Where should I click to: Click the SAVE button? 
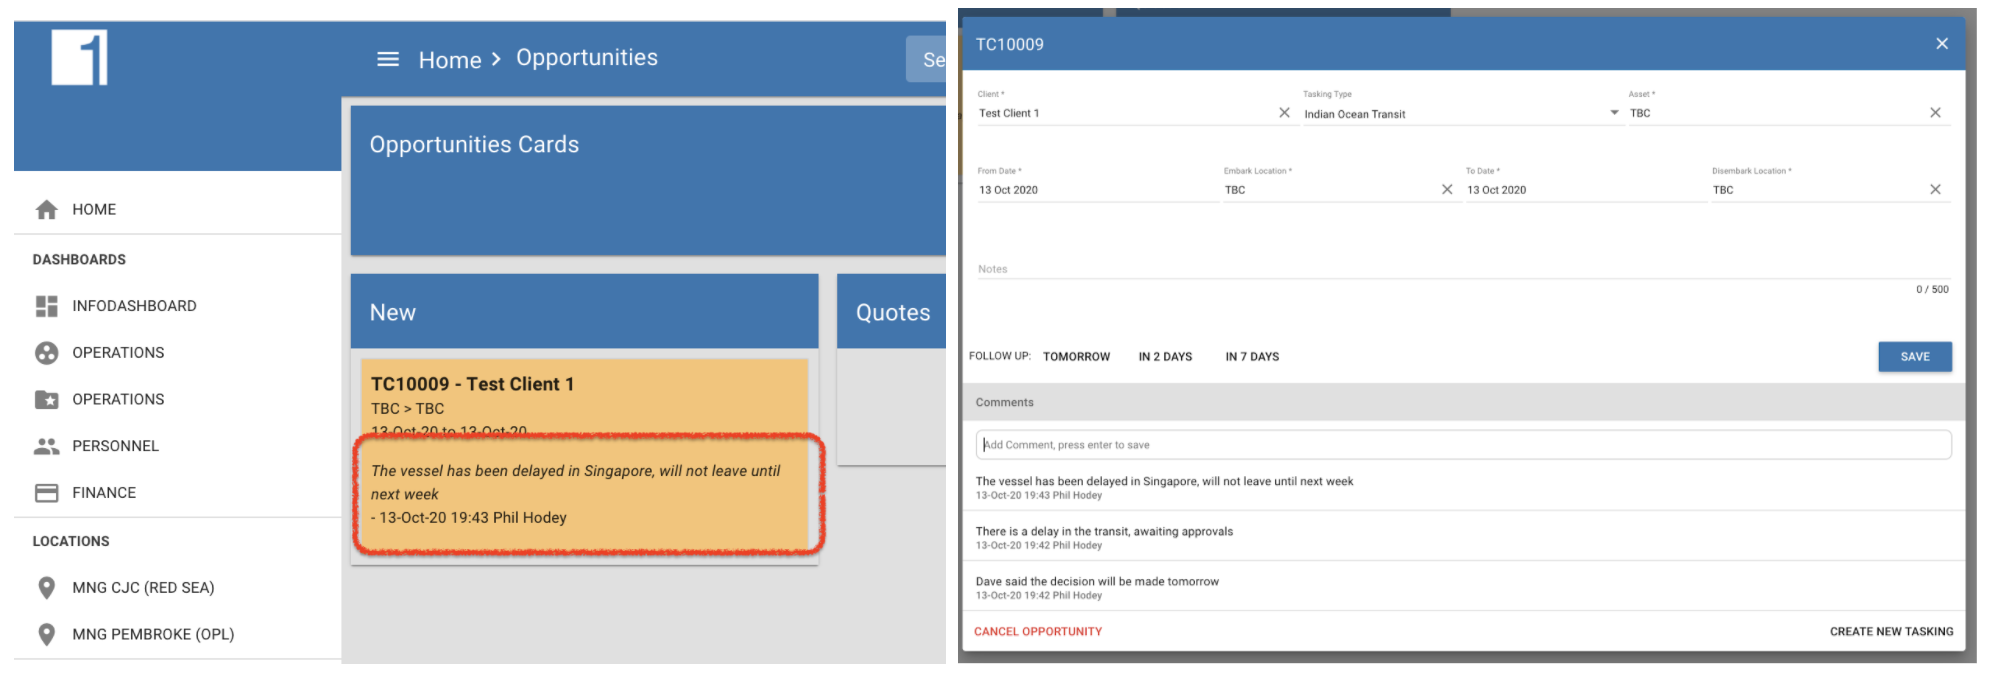pyautogui.click(x=1915, y=357)
